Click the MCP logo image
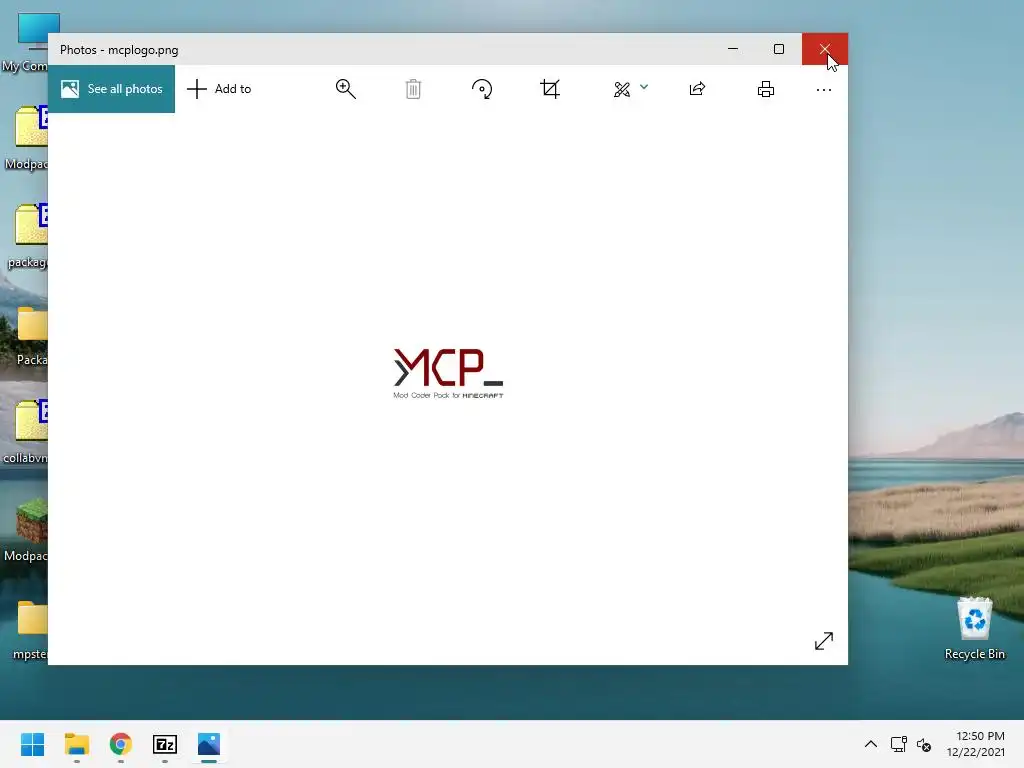 448,373
